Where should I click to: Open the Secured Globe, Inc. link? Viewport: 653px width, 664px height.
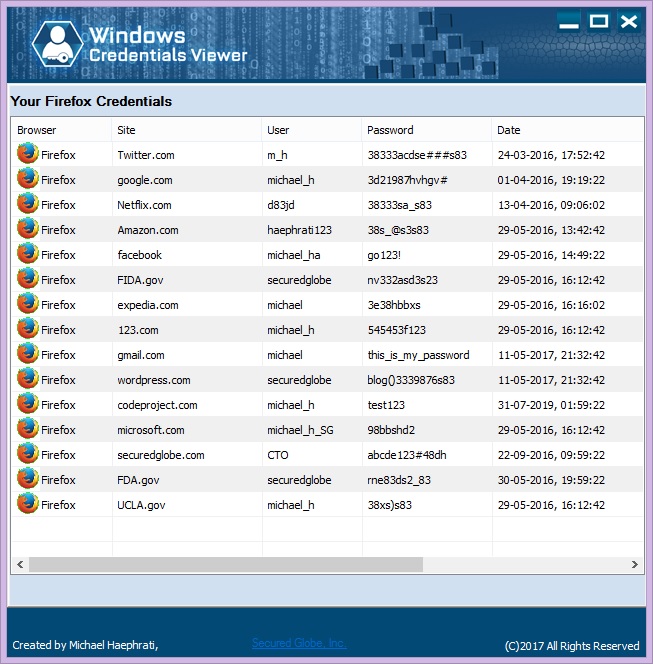[299, 643]
